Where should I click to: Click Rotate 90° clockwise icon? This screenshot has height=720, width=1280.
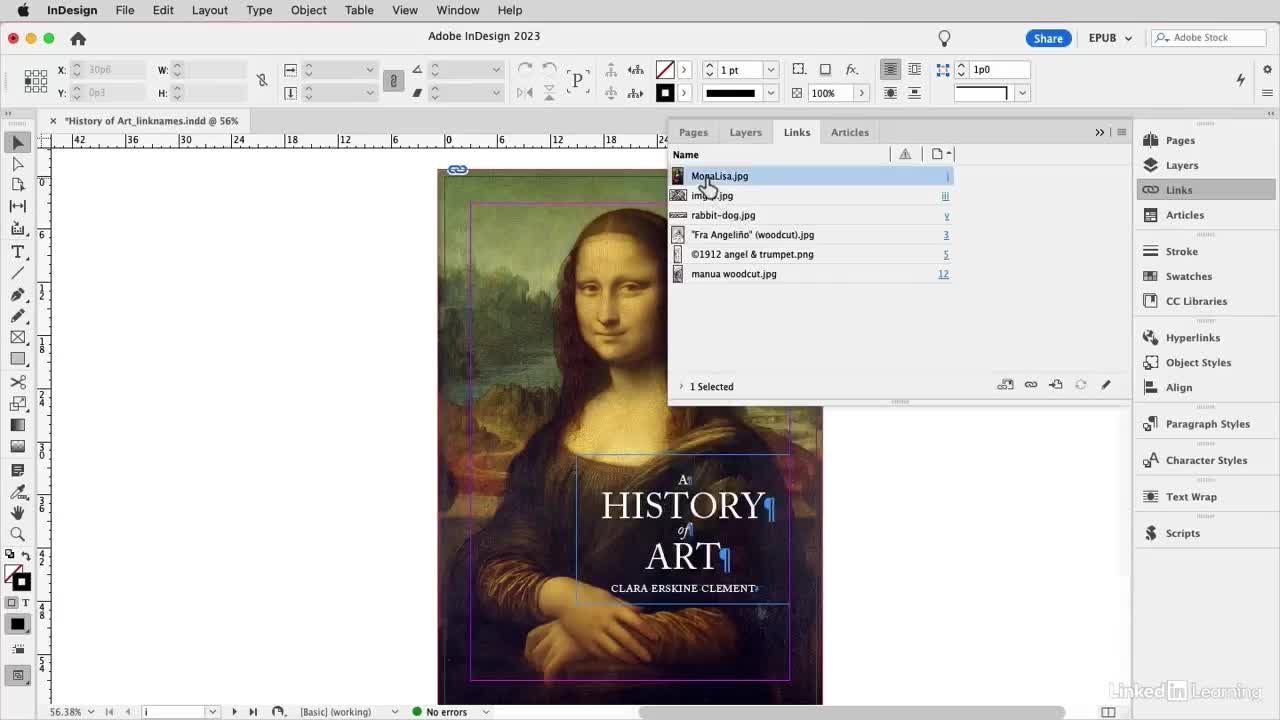pyautogui.click(x=526, y=69)
